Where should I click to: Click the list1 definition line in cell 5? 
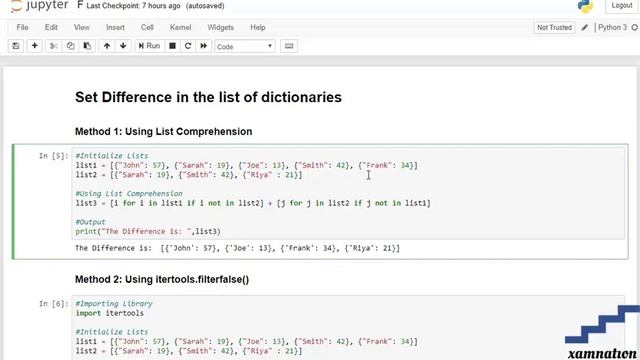coord(247,165)
